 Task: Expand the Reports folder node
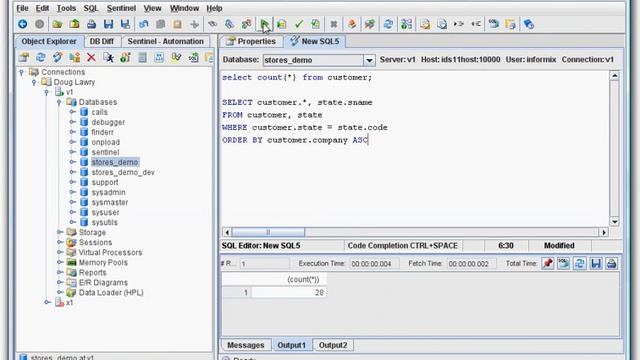(x=60, y=272)
